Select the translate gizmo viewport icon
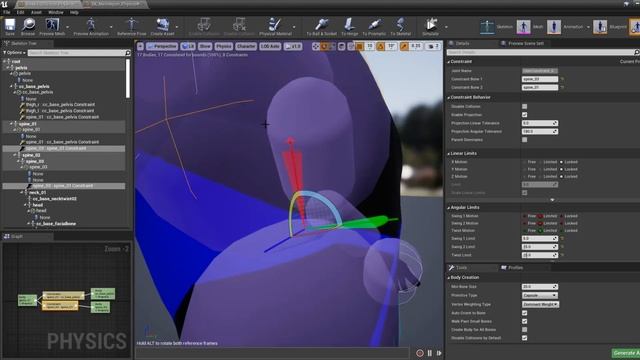 point(316,47)
